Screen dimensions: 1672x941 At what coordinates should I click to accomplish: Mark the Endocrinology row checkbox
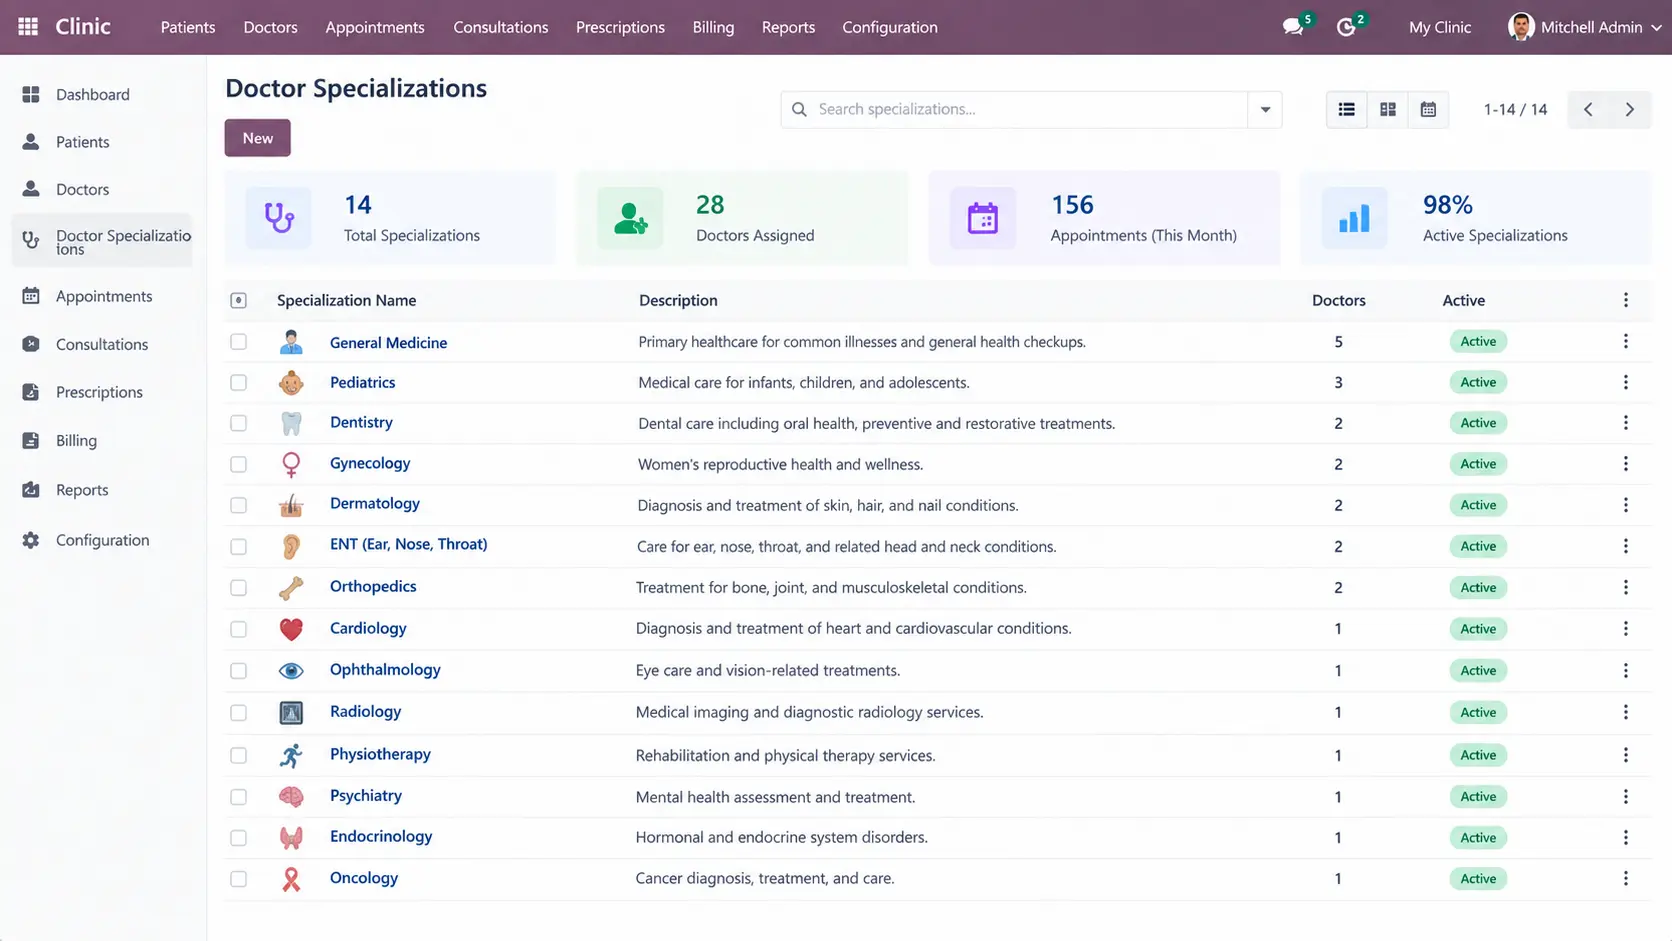tap(238, 838)
